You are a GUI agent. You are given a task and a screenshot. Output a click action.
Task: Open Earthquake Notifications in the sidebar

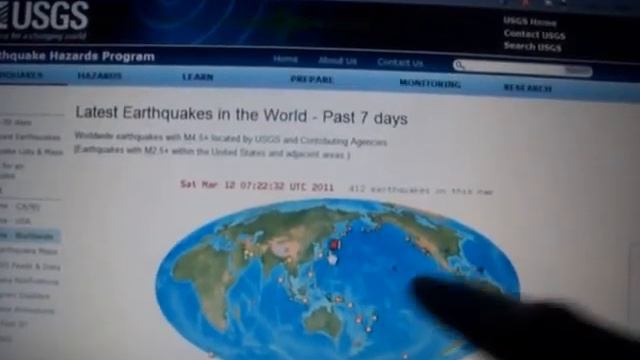29,281
